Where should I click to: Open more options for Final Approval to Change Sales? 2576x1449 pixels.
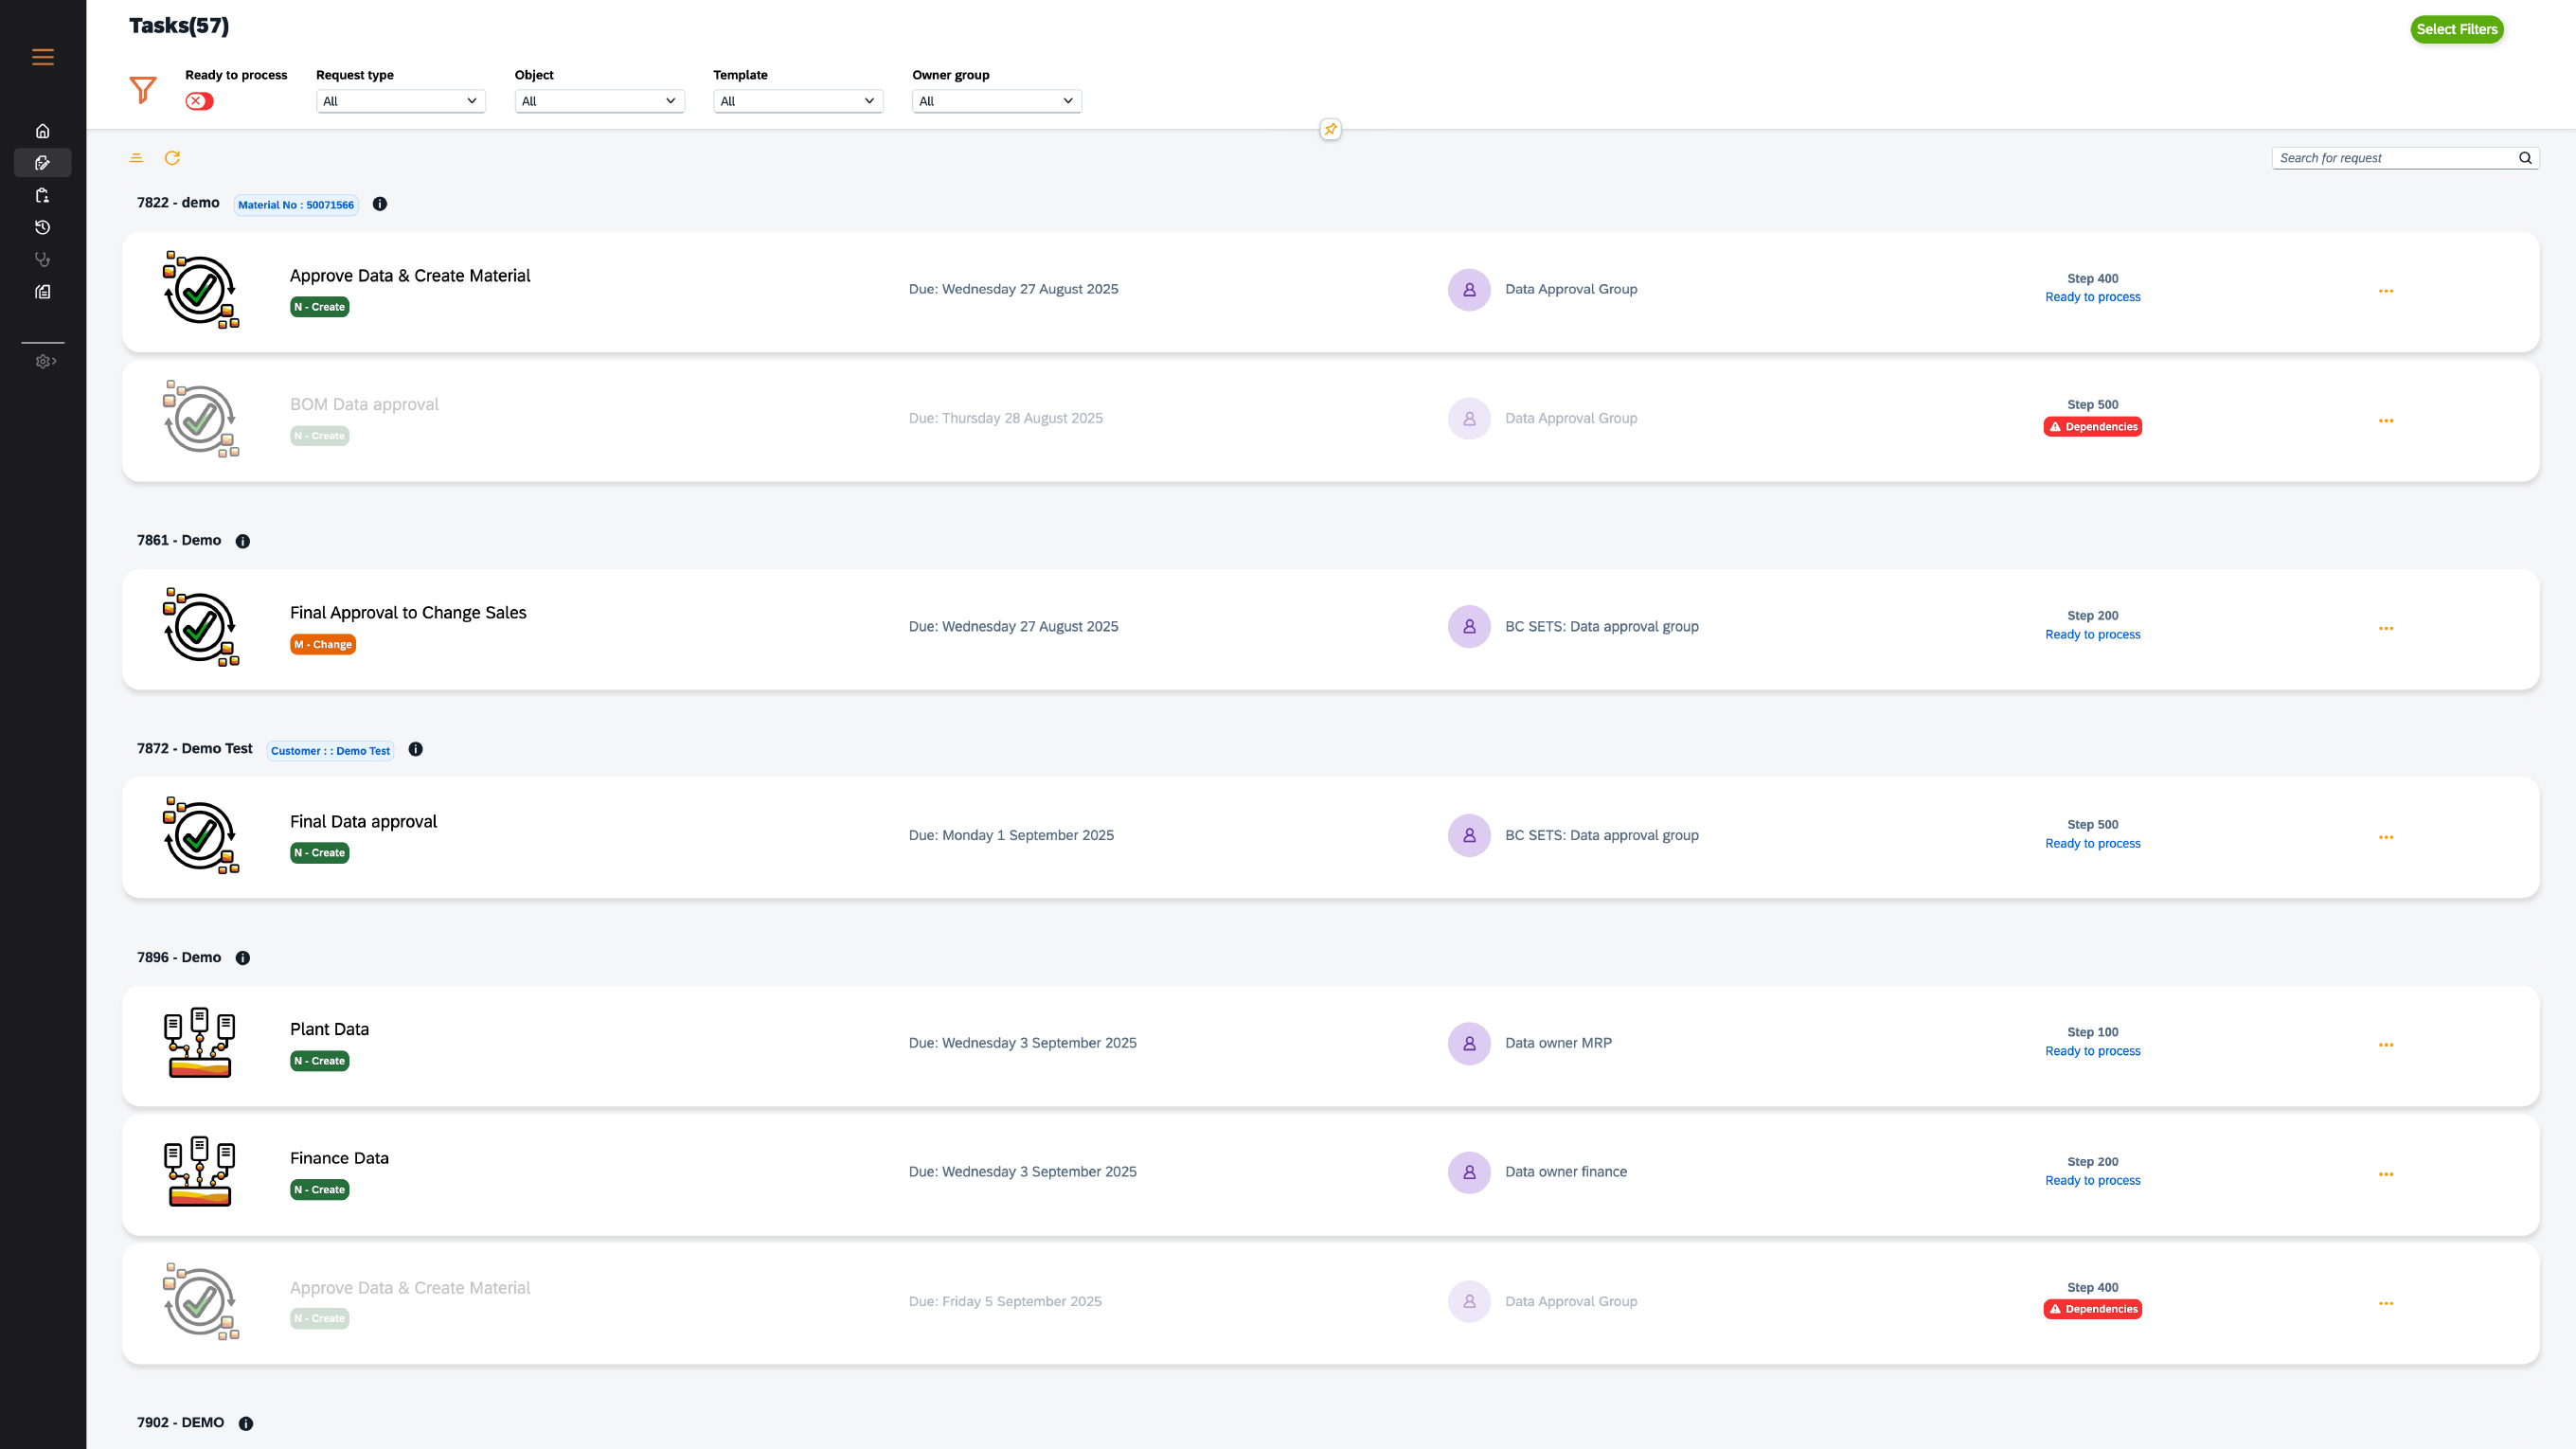click(x=2386, y=629)
